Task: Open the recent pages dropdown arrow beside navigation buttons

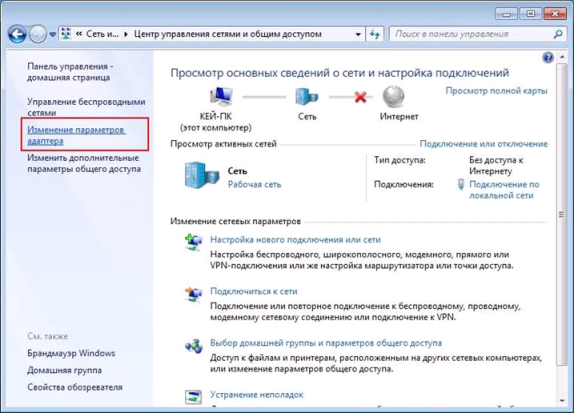Action: [x=53, y=34]
